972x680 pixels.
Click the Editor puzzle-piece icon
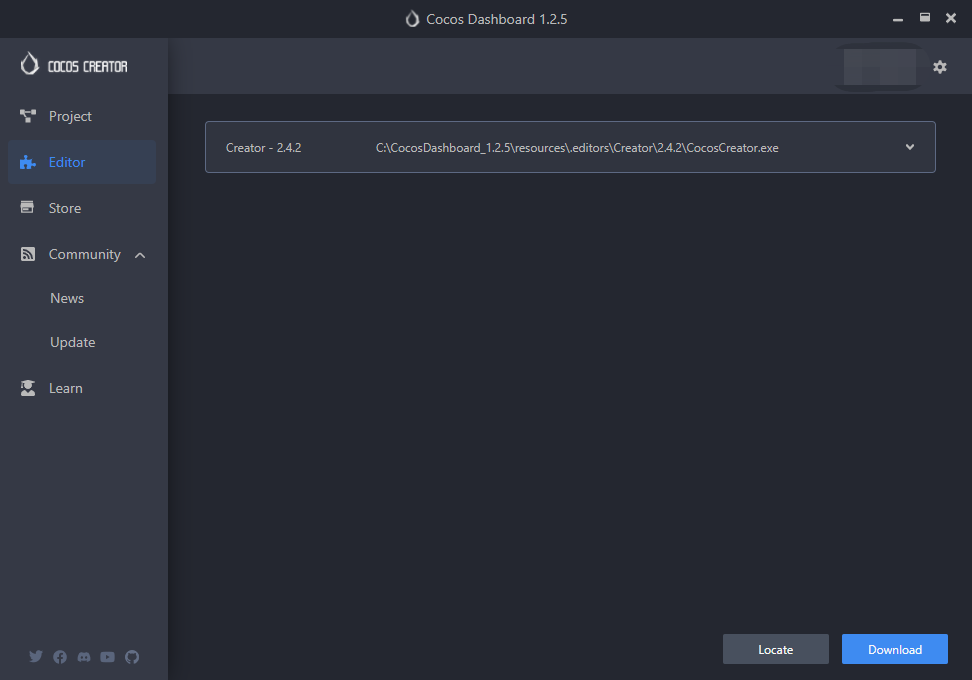pos(27,162)
